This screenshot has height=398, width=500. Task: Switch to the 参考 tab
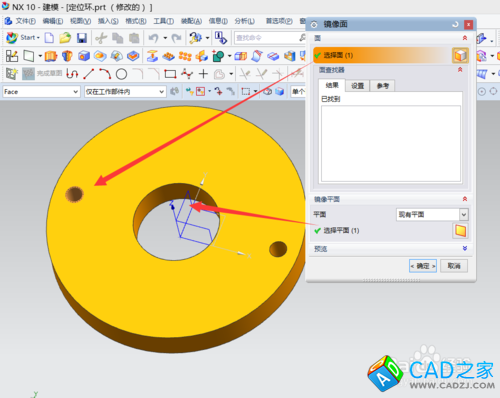382,86
